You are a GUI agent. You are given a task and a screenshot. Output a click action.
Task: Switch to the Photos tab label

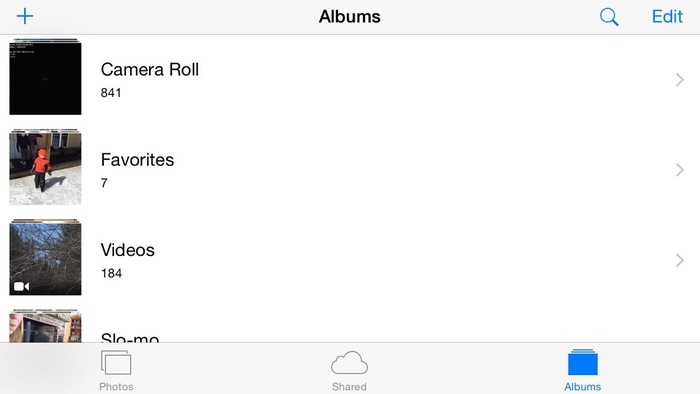click(x=116, y=386)
